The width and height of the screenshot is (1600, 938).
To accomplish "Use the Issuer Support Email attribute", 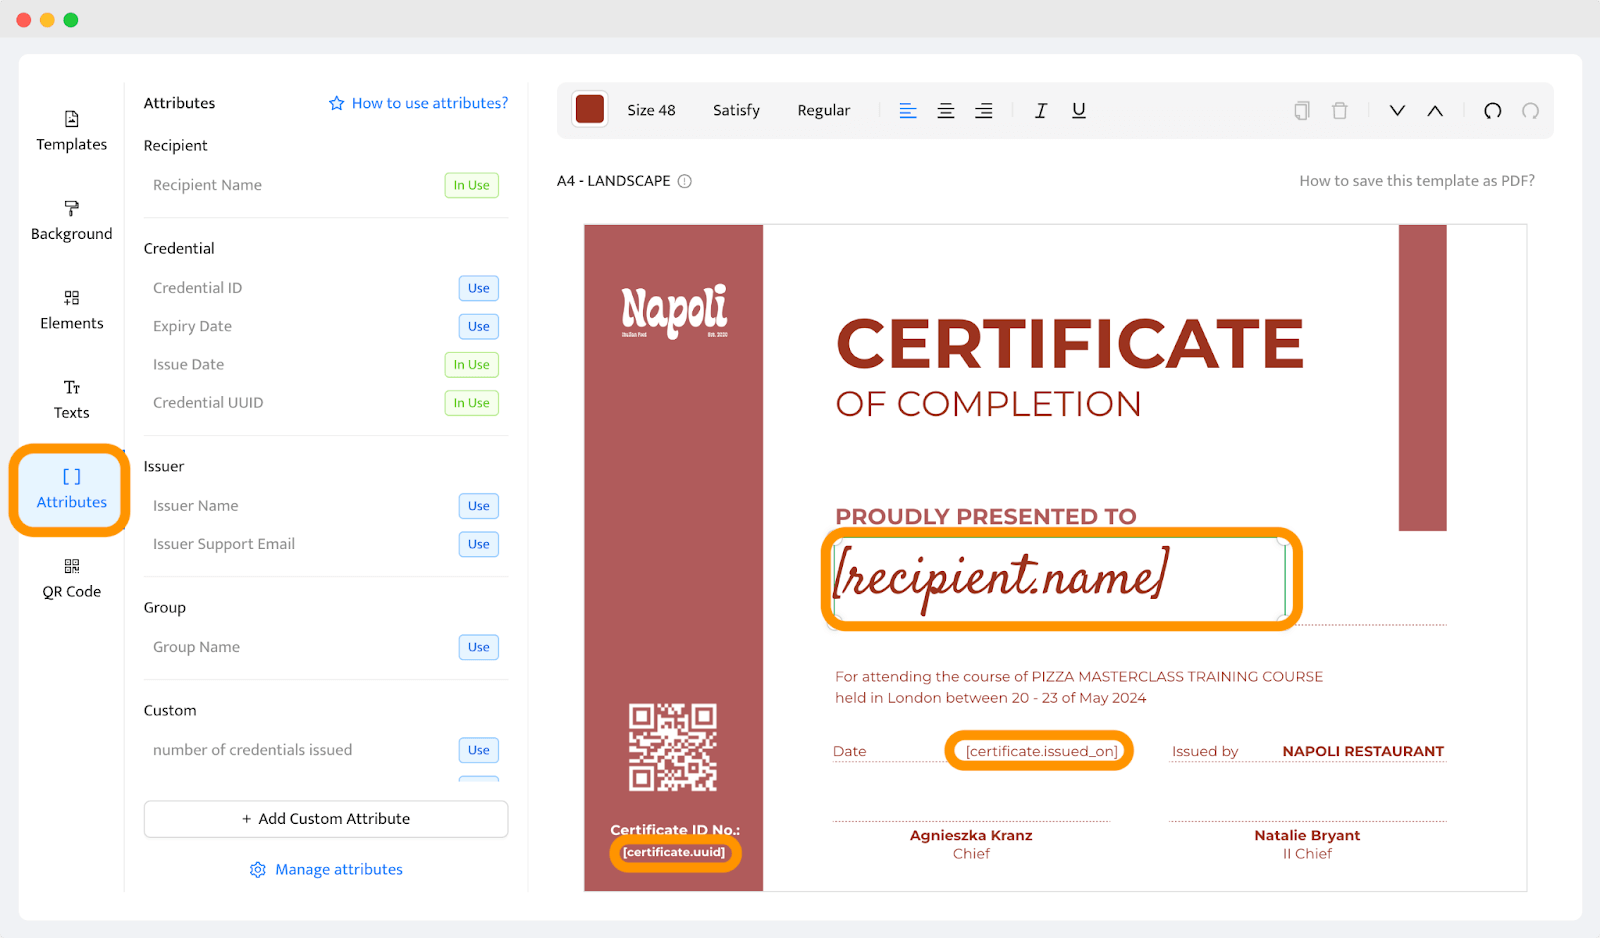I will point(479,544).
